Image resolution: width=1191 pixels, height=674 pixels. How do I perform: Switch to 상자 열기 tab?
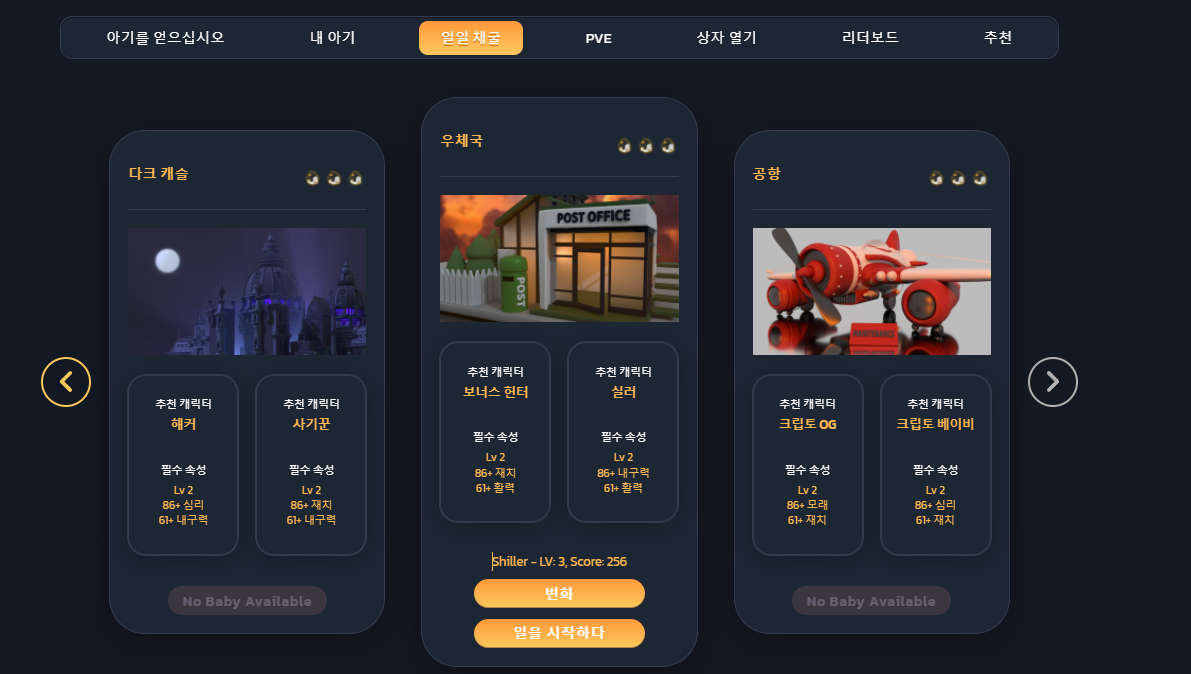point(726,37)
